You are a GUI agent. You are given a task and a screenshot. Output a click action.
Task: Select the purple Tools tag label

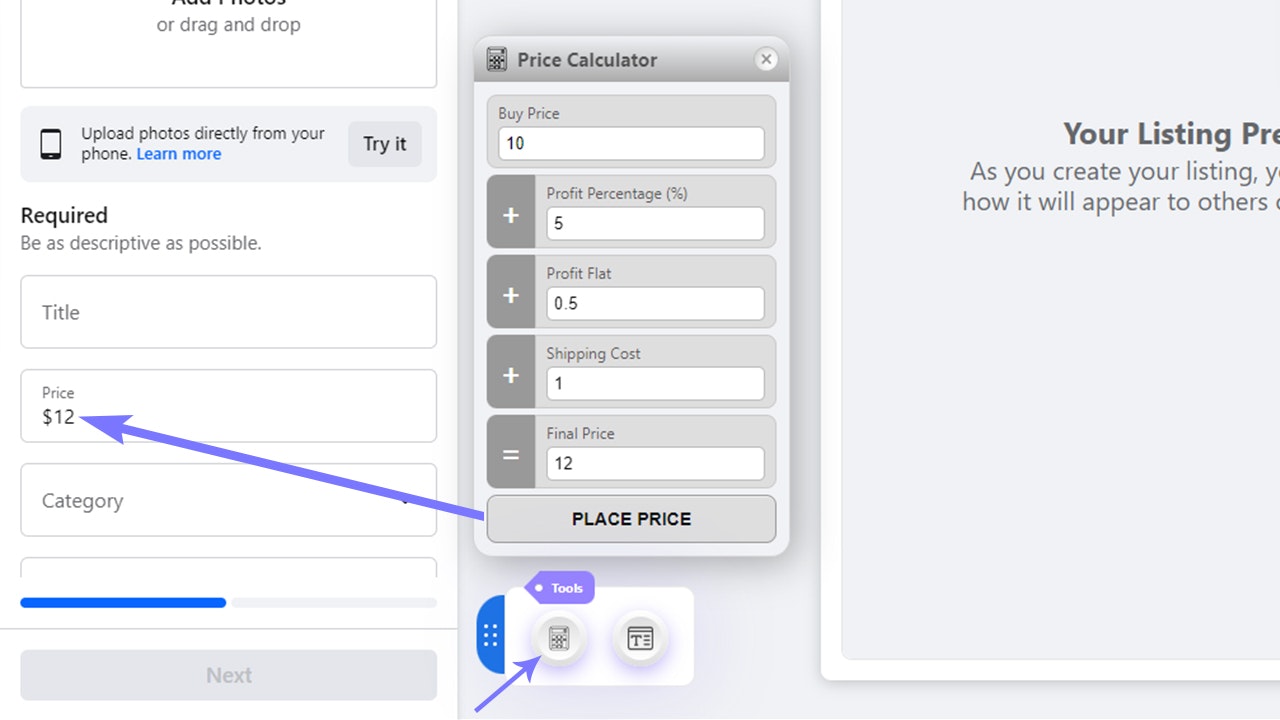click(x=560, y=588)
